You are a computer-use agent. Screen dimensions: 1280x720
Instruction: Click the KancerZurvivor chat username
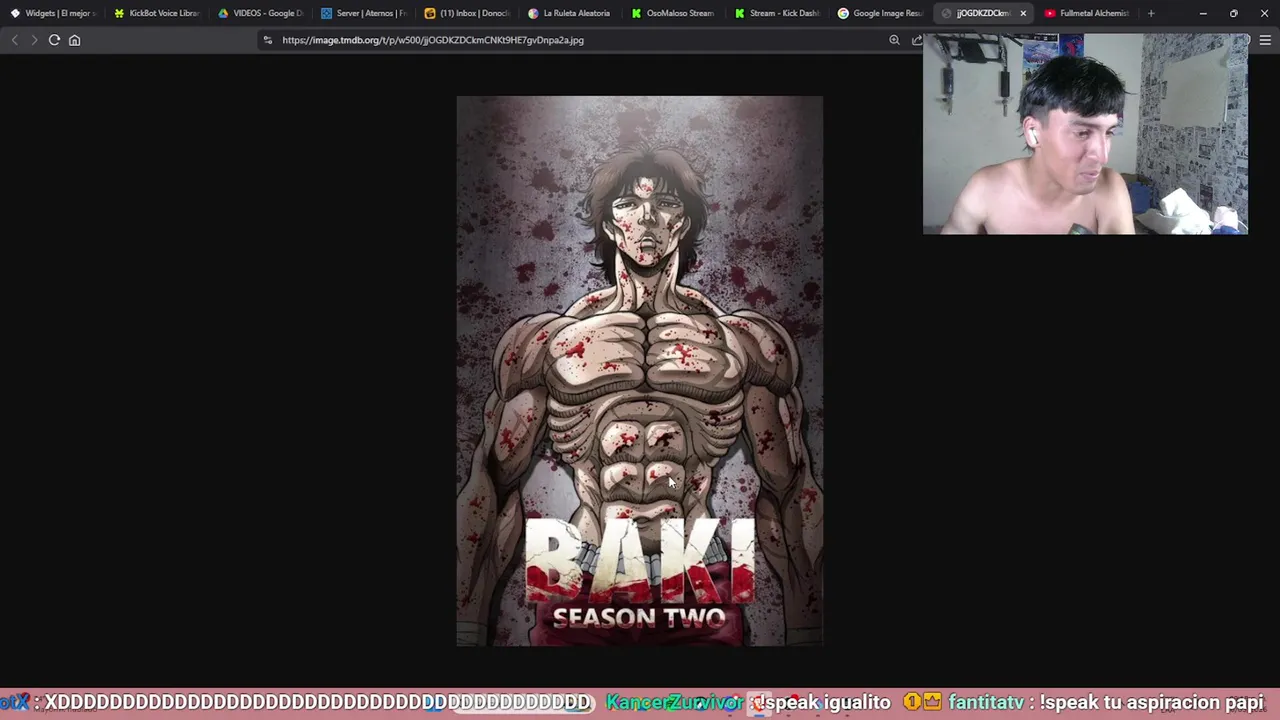(x=675, y=702)
